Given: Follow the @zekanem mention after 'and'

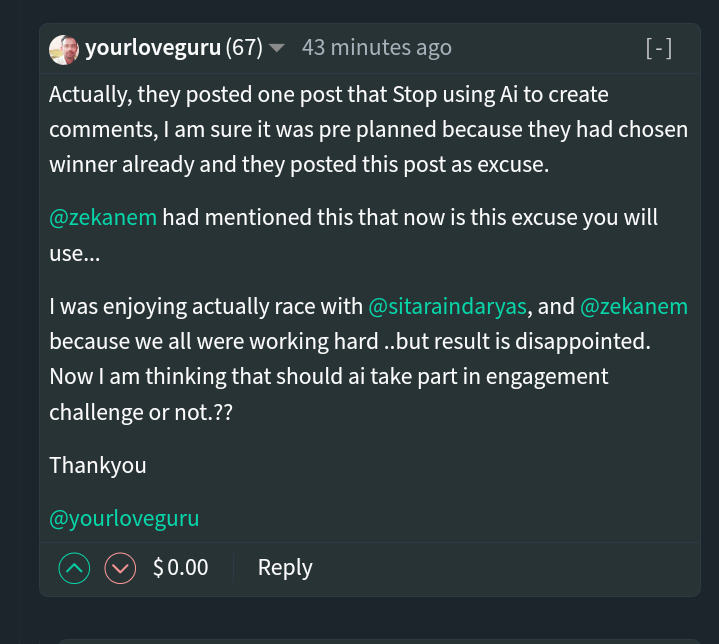Looking at the screenshot, I should click(x=634, y=307).
